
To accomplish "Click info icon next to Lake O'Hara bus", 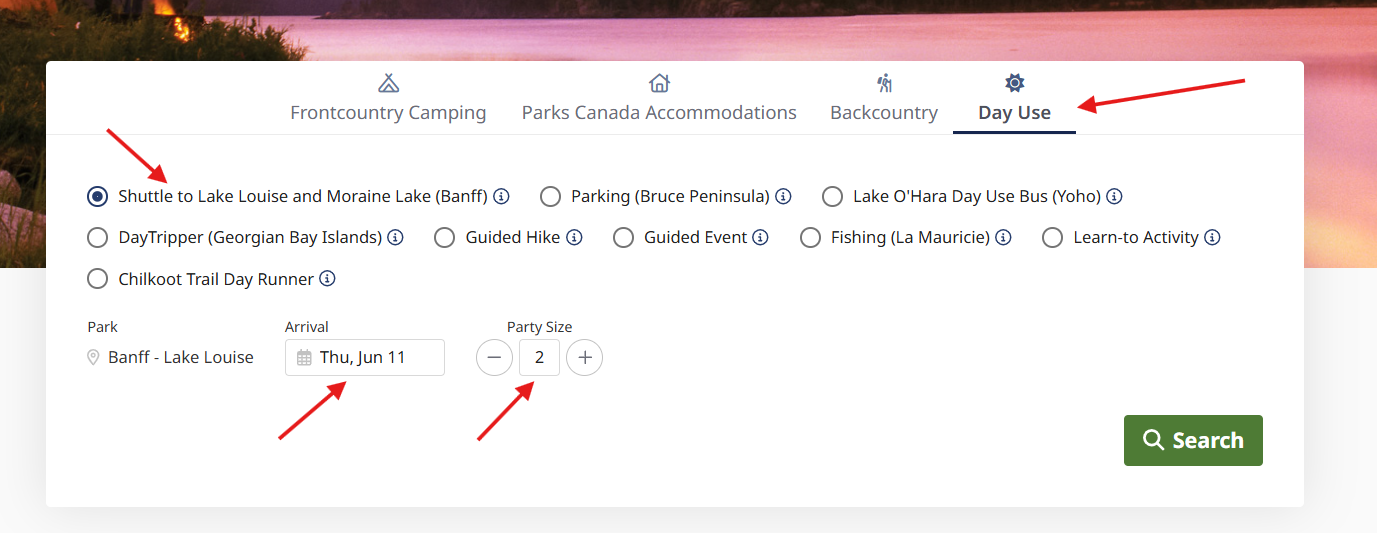I will pyautogui.click(x=1114, y=197).
